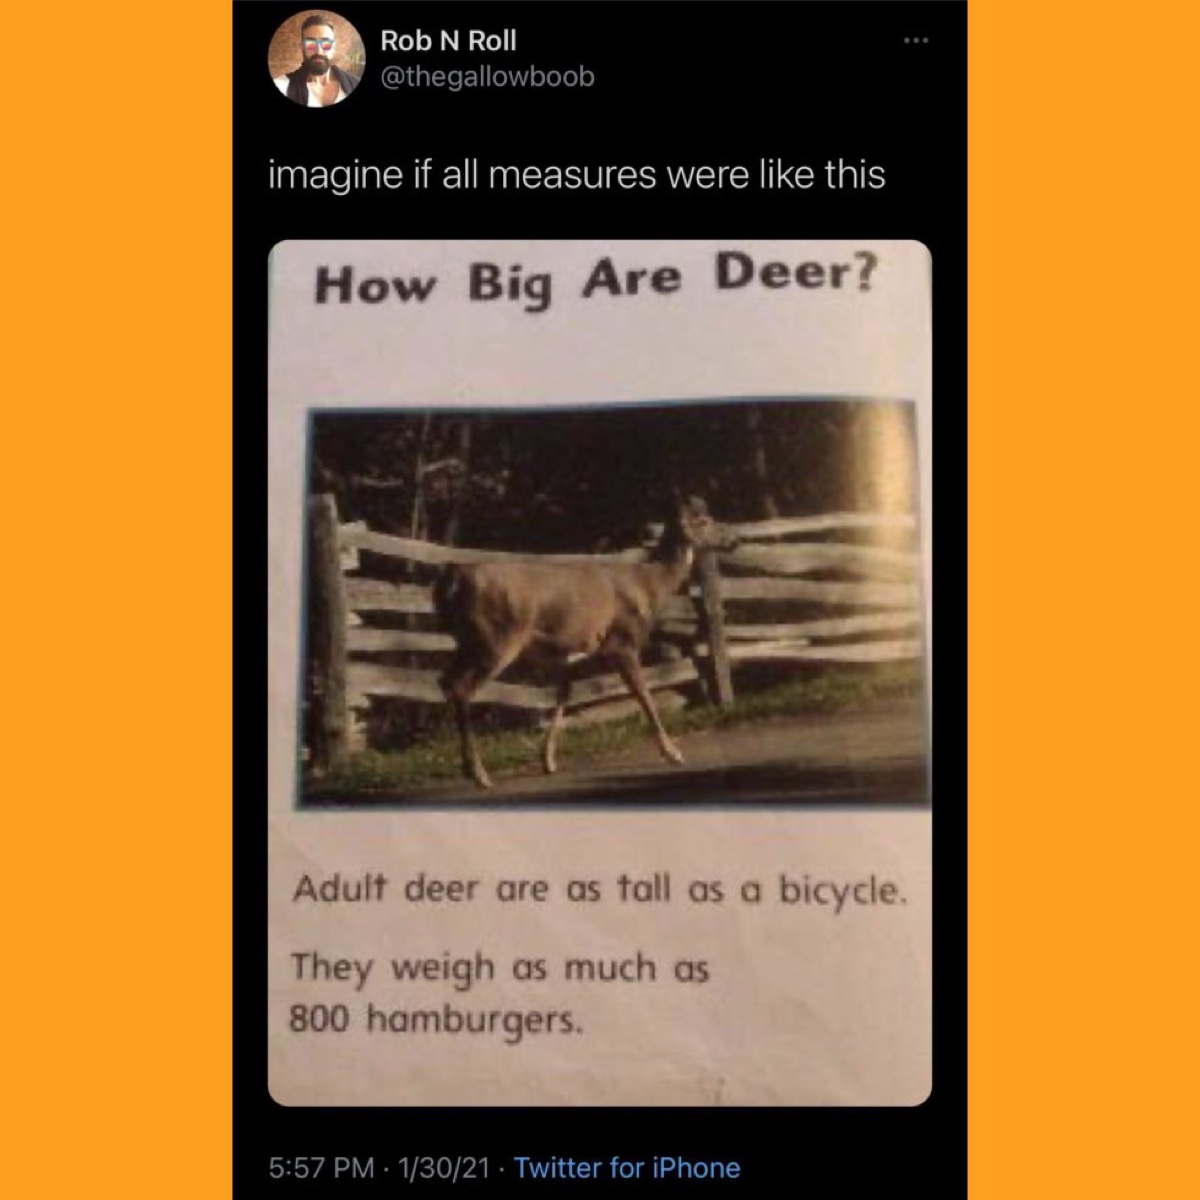Click the orange background right of the tweet

(1084, 600)
